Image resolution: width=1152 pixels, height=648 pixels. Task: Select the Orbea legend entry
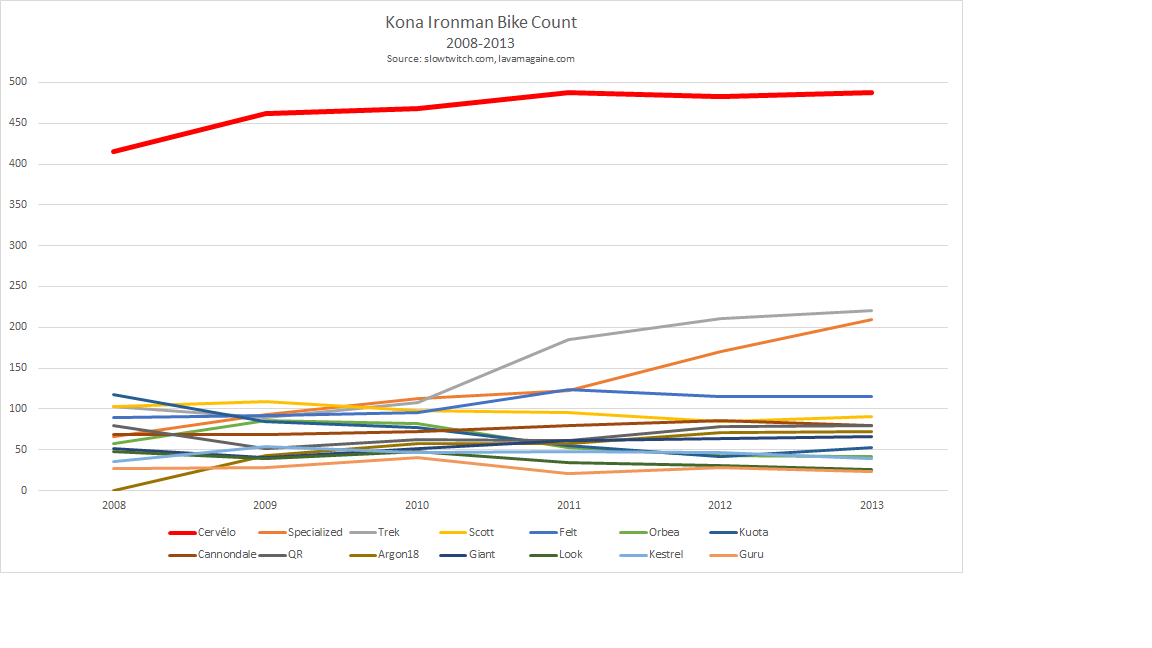[649, 533]
